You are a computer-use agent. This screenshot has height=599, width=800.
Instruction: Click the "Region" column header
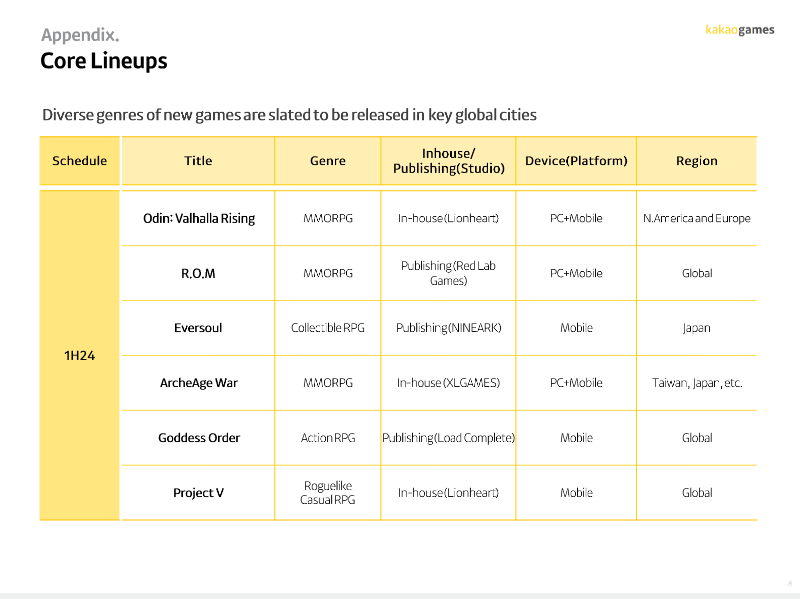coord(697,161)
